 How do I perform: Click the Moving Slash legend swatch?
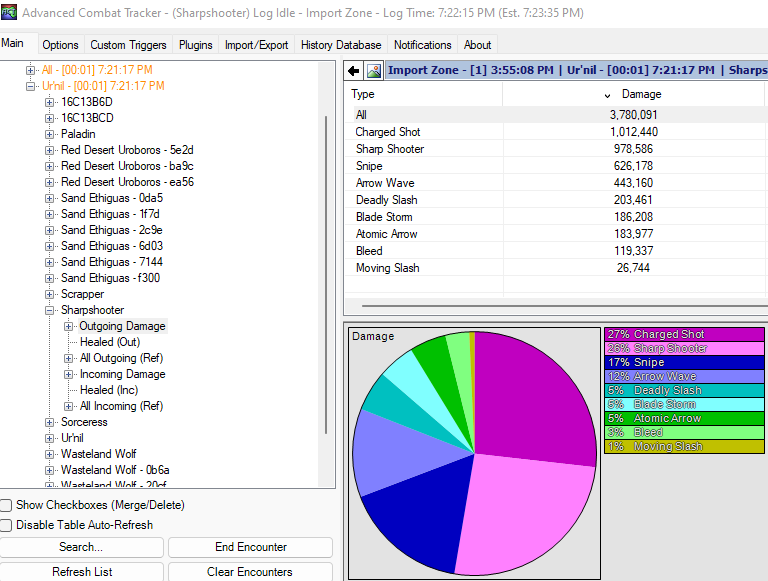(684, 446)
